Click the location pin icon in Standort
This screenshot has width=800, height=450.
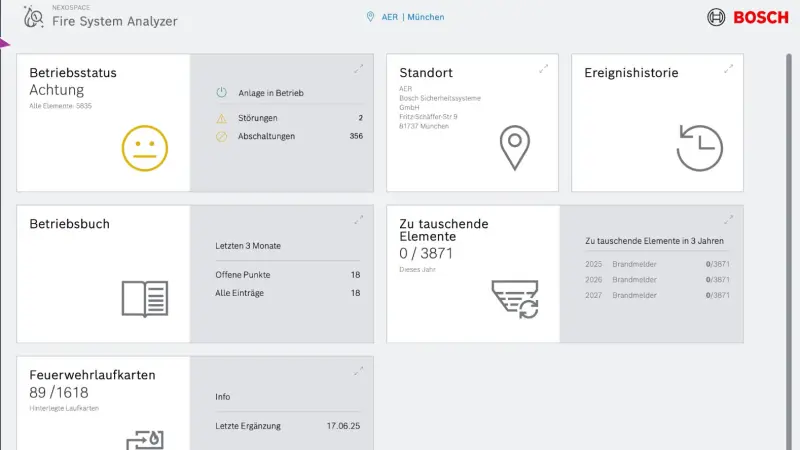point(514,148)
